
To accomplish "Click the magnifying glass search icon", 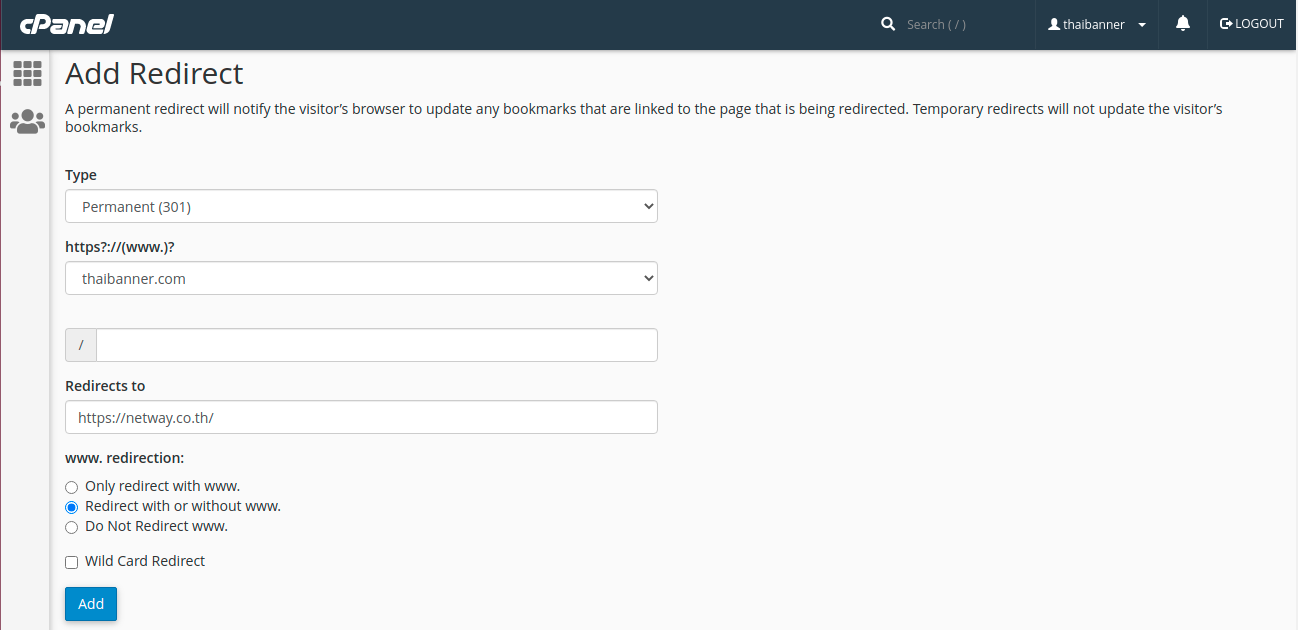I will click(888, 24).
